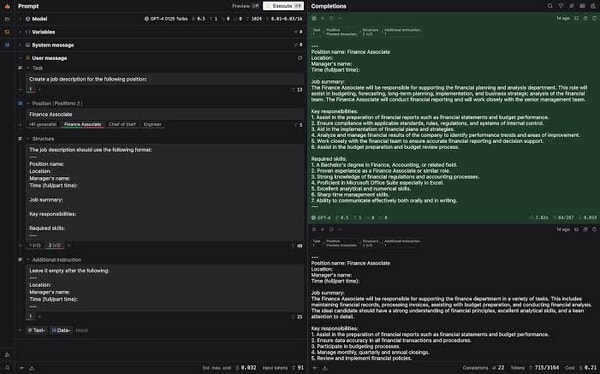Open the GPT-4 0125 Turbo model selector
600x374 pixels.
(166, 19)
